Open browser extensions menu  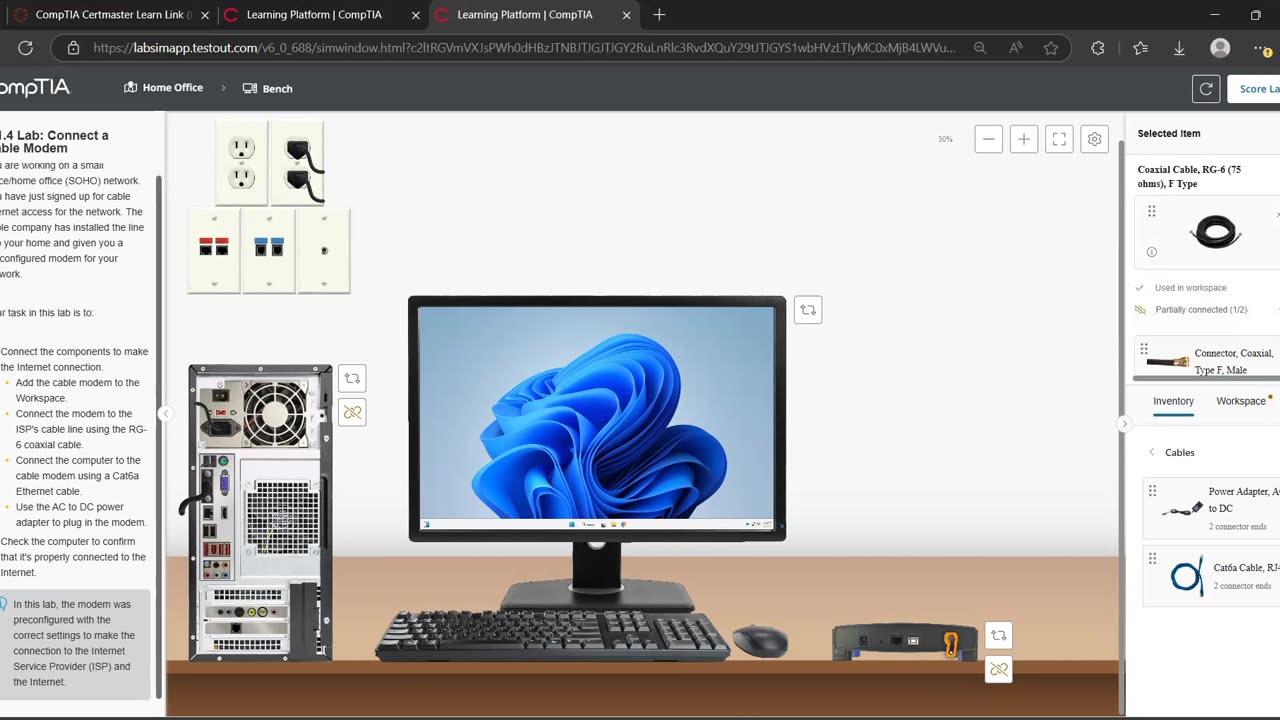click(x=1098, y=48)
